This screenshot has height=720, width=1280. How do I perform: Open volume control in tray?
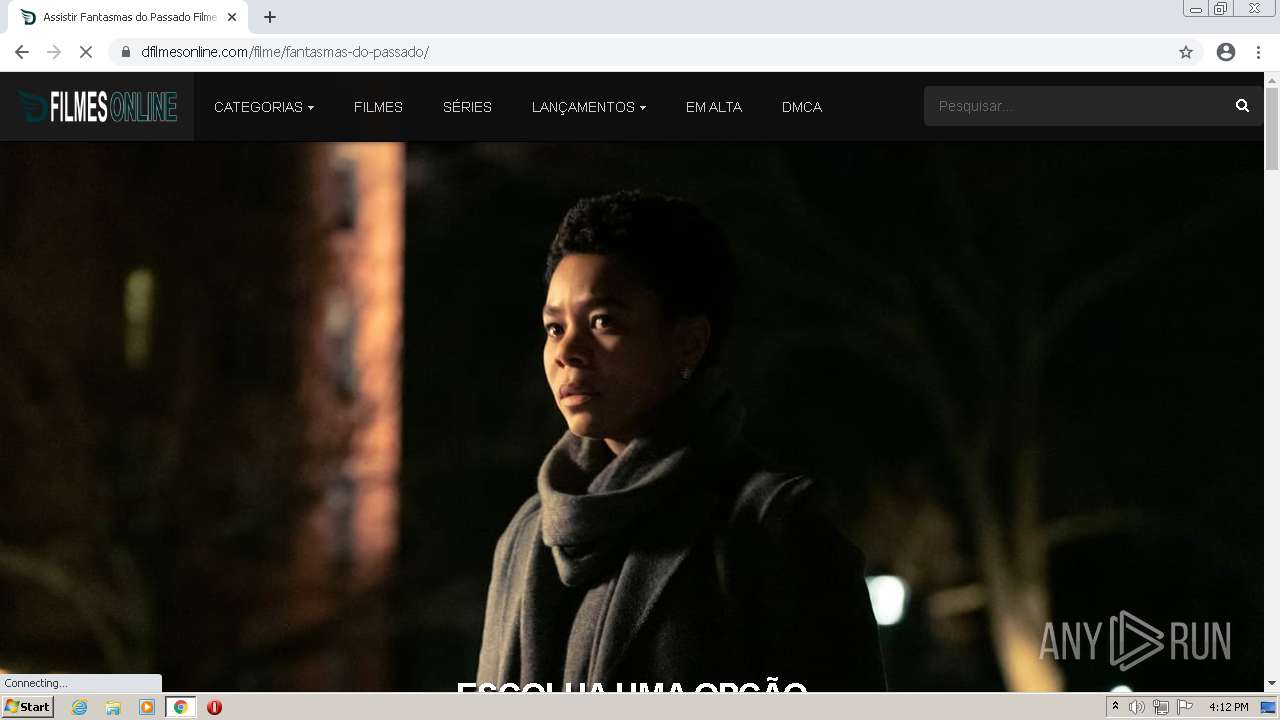coord(1137,707)
